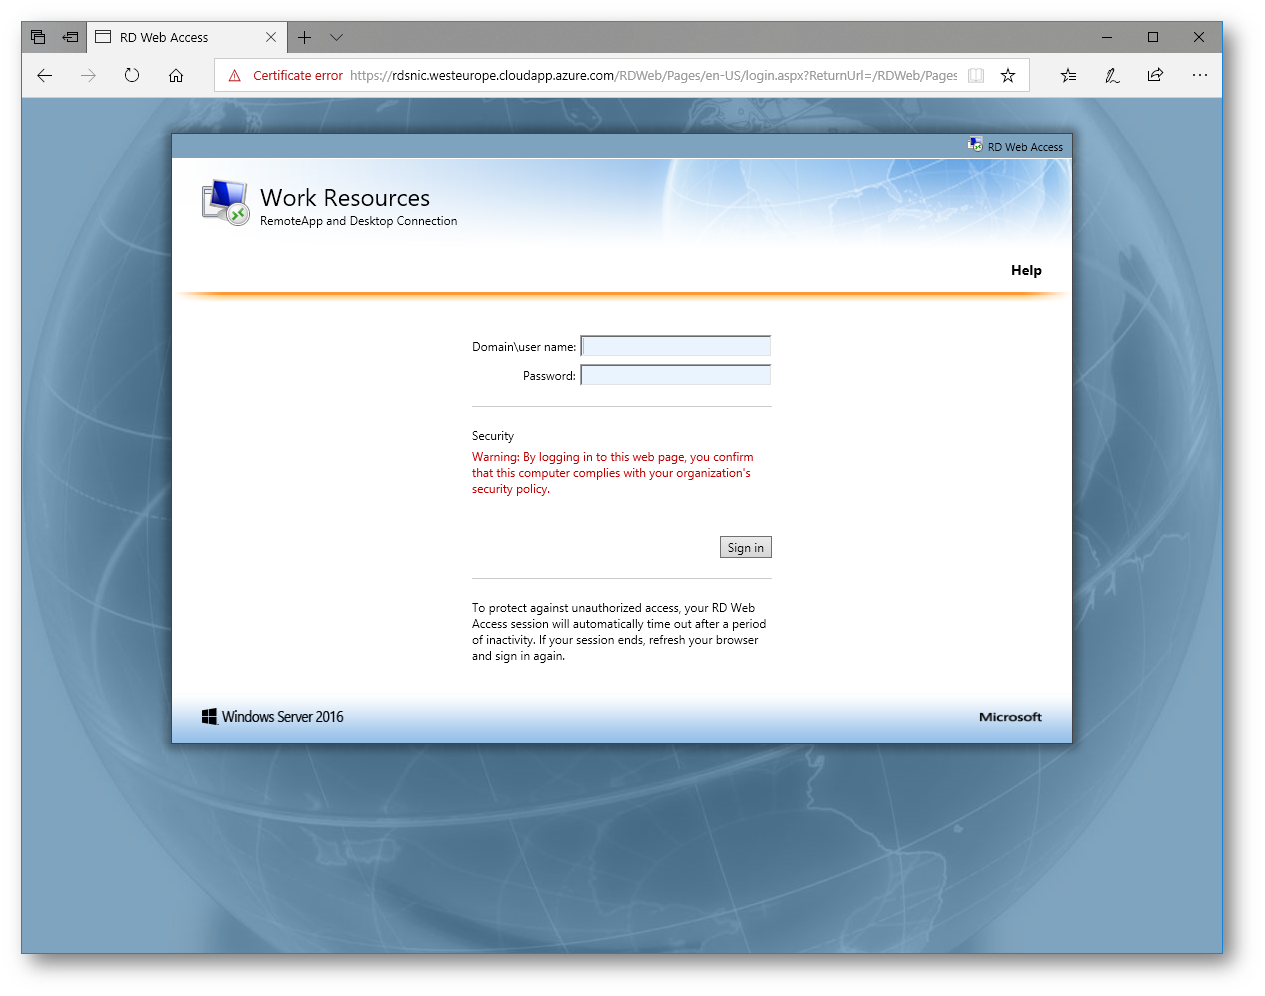
Task: Maximize the Edge browser window
Action: point(1153,37)
